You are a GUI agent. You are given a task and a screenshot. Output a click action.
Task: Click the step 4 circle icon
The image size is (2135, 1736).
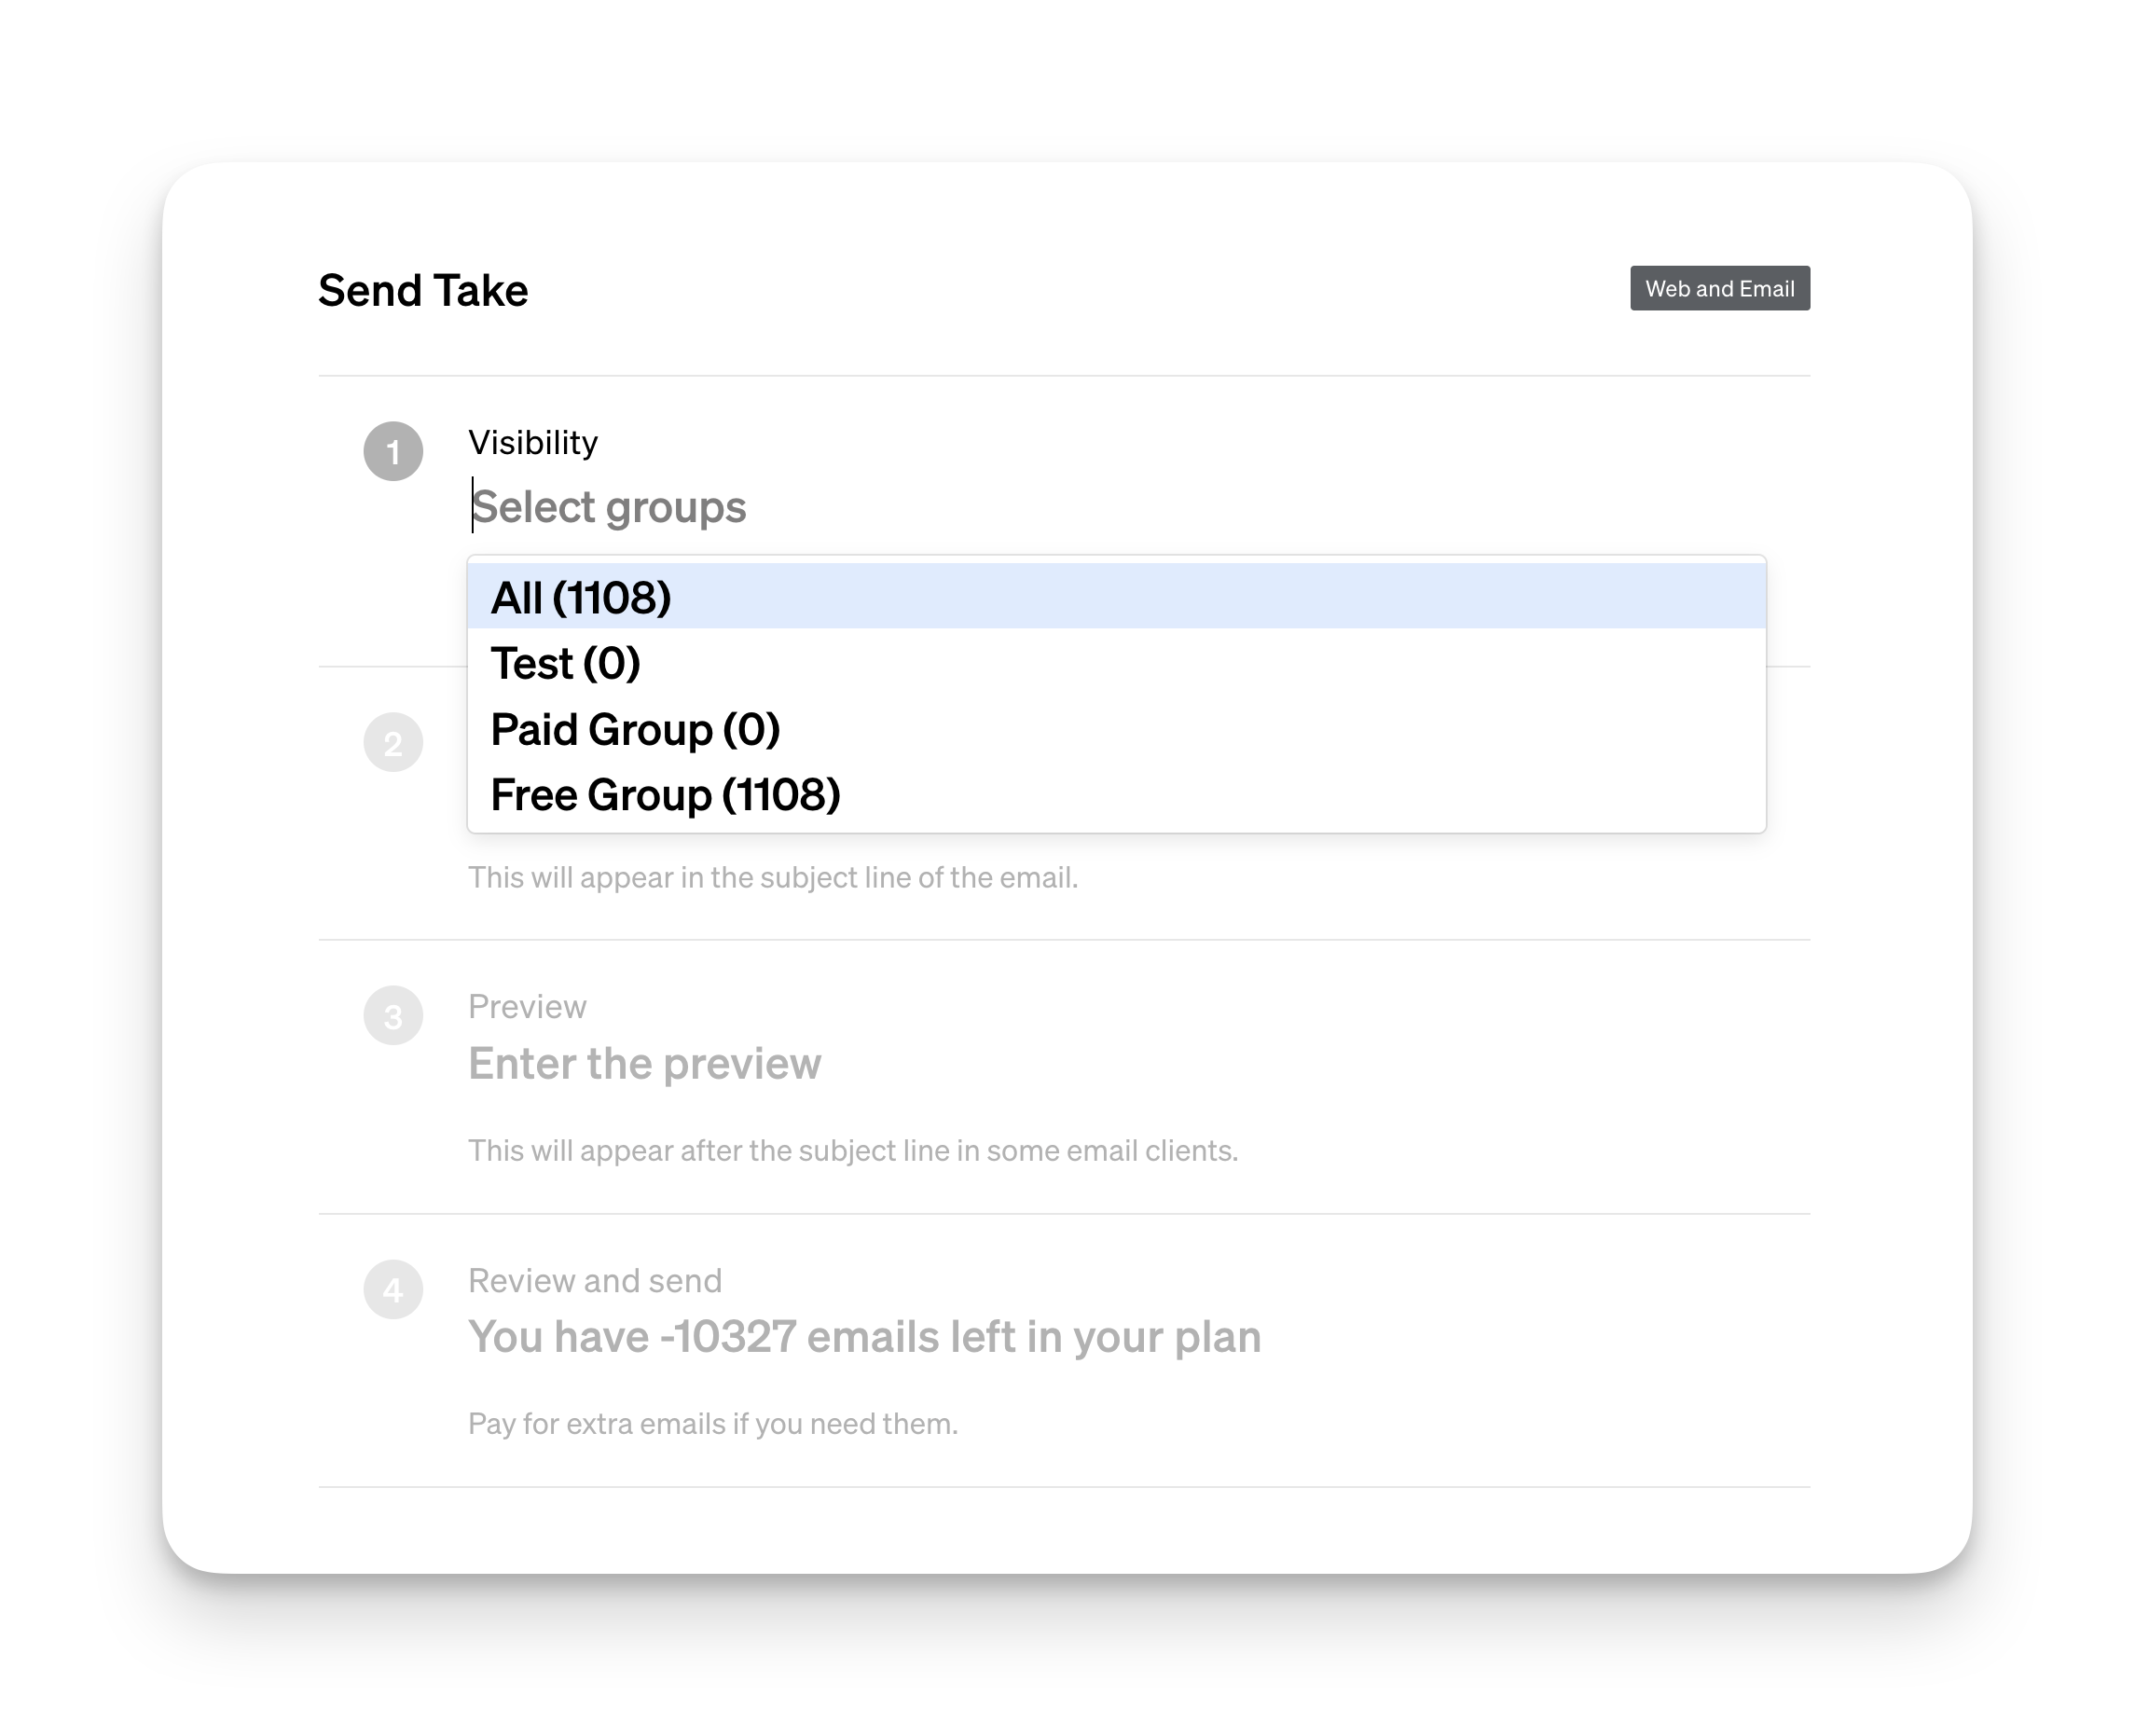tap(393, 1289)
